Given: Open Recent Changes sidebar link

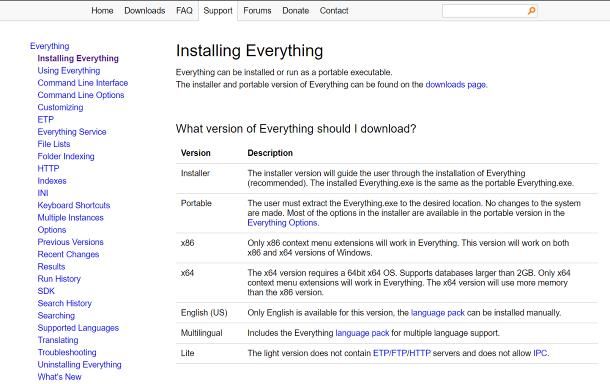Looking at the screenshot, I should point(68,254).
